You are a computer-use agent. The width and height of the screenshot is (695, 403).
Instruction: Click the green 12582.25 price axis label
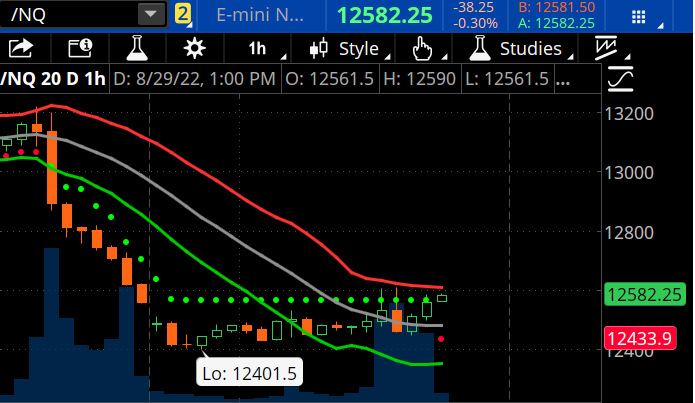pyautogui.click(x=644, y=294)
